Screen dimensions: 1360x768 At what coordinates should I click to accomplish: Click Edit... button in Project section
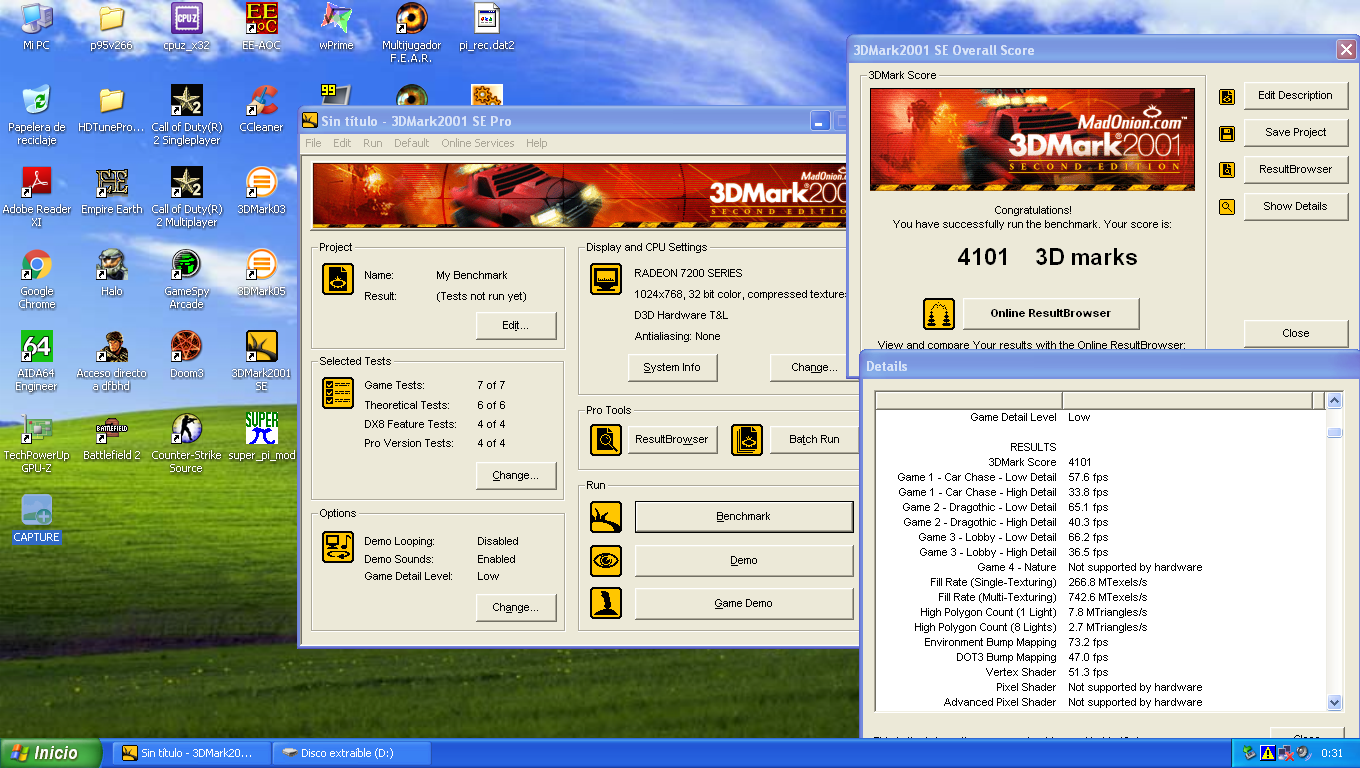515,325
